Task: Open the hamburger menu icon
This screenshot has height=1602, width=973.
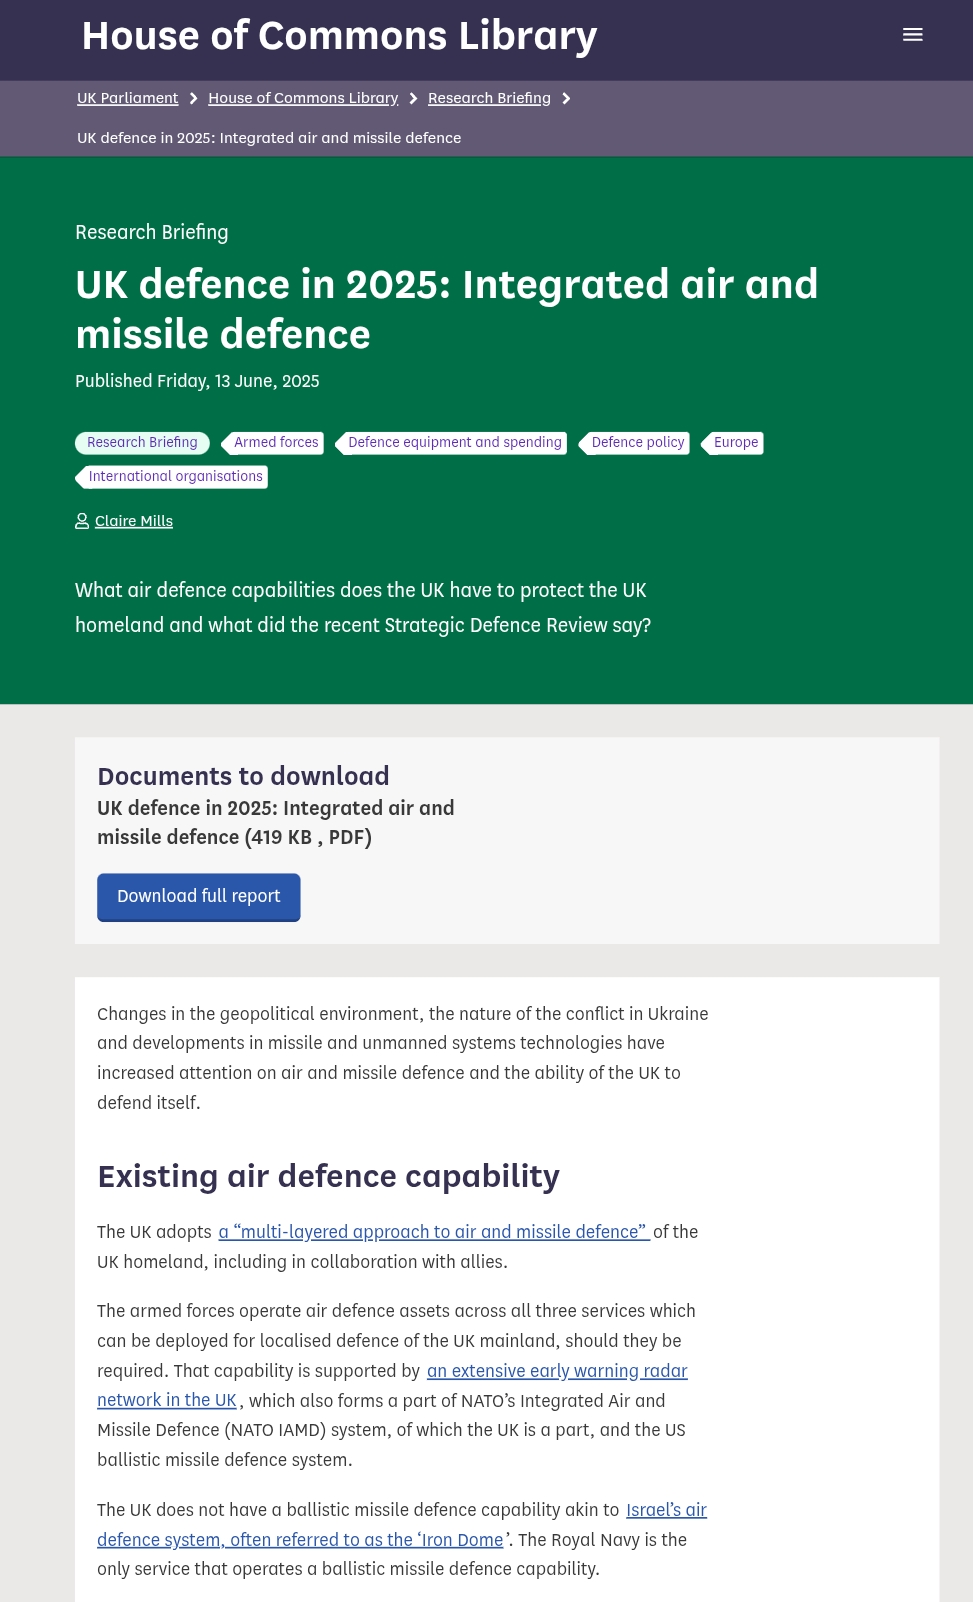Action: click(x=912, y=35)
